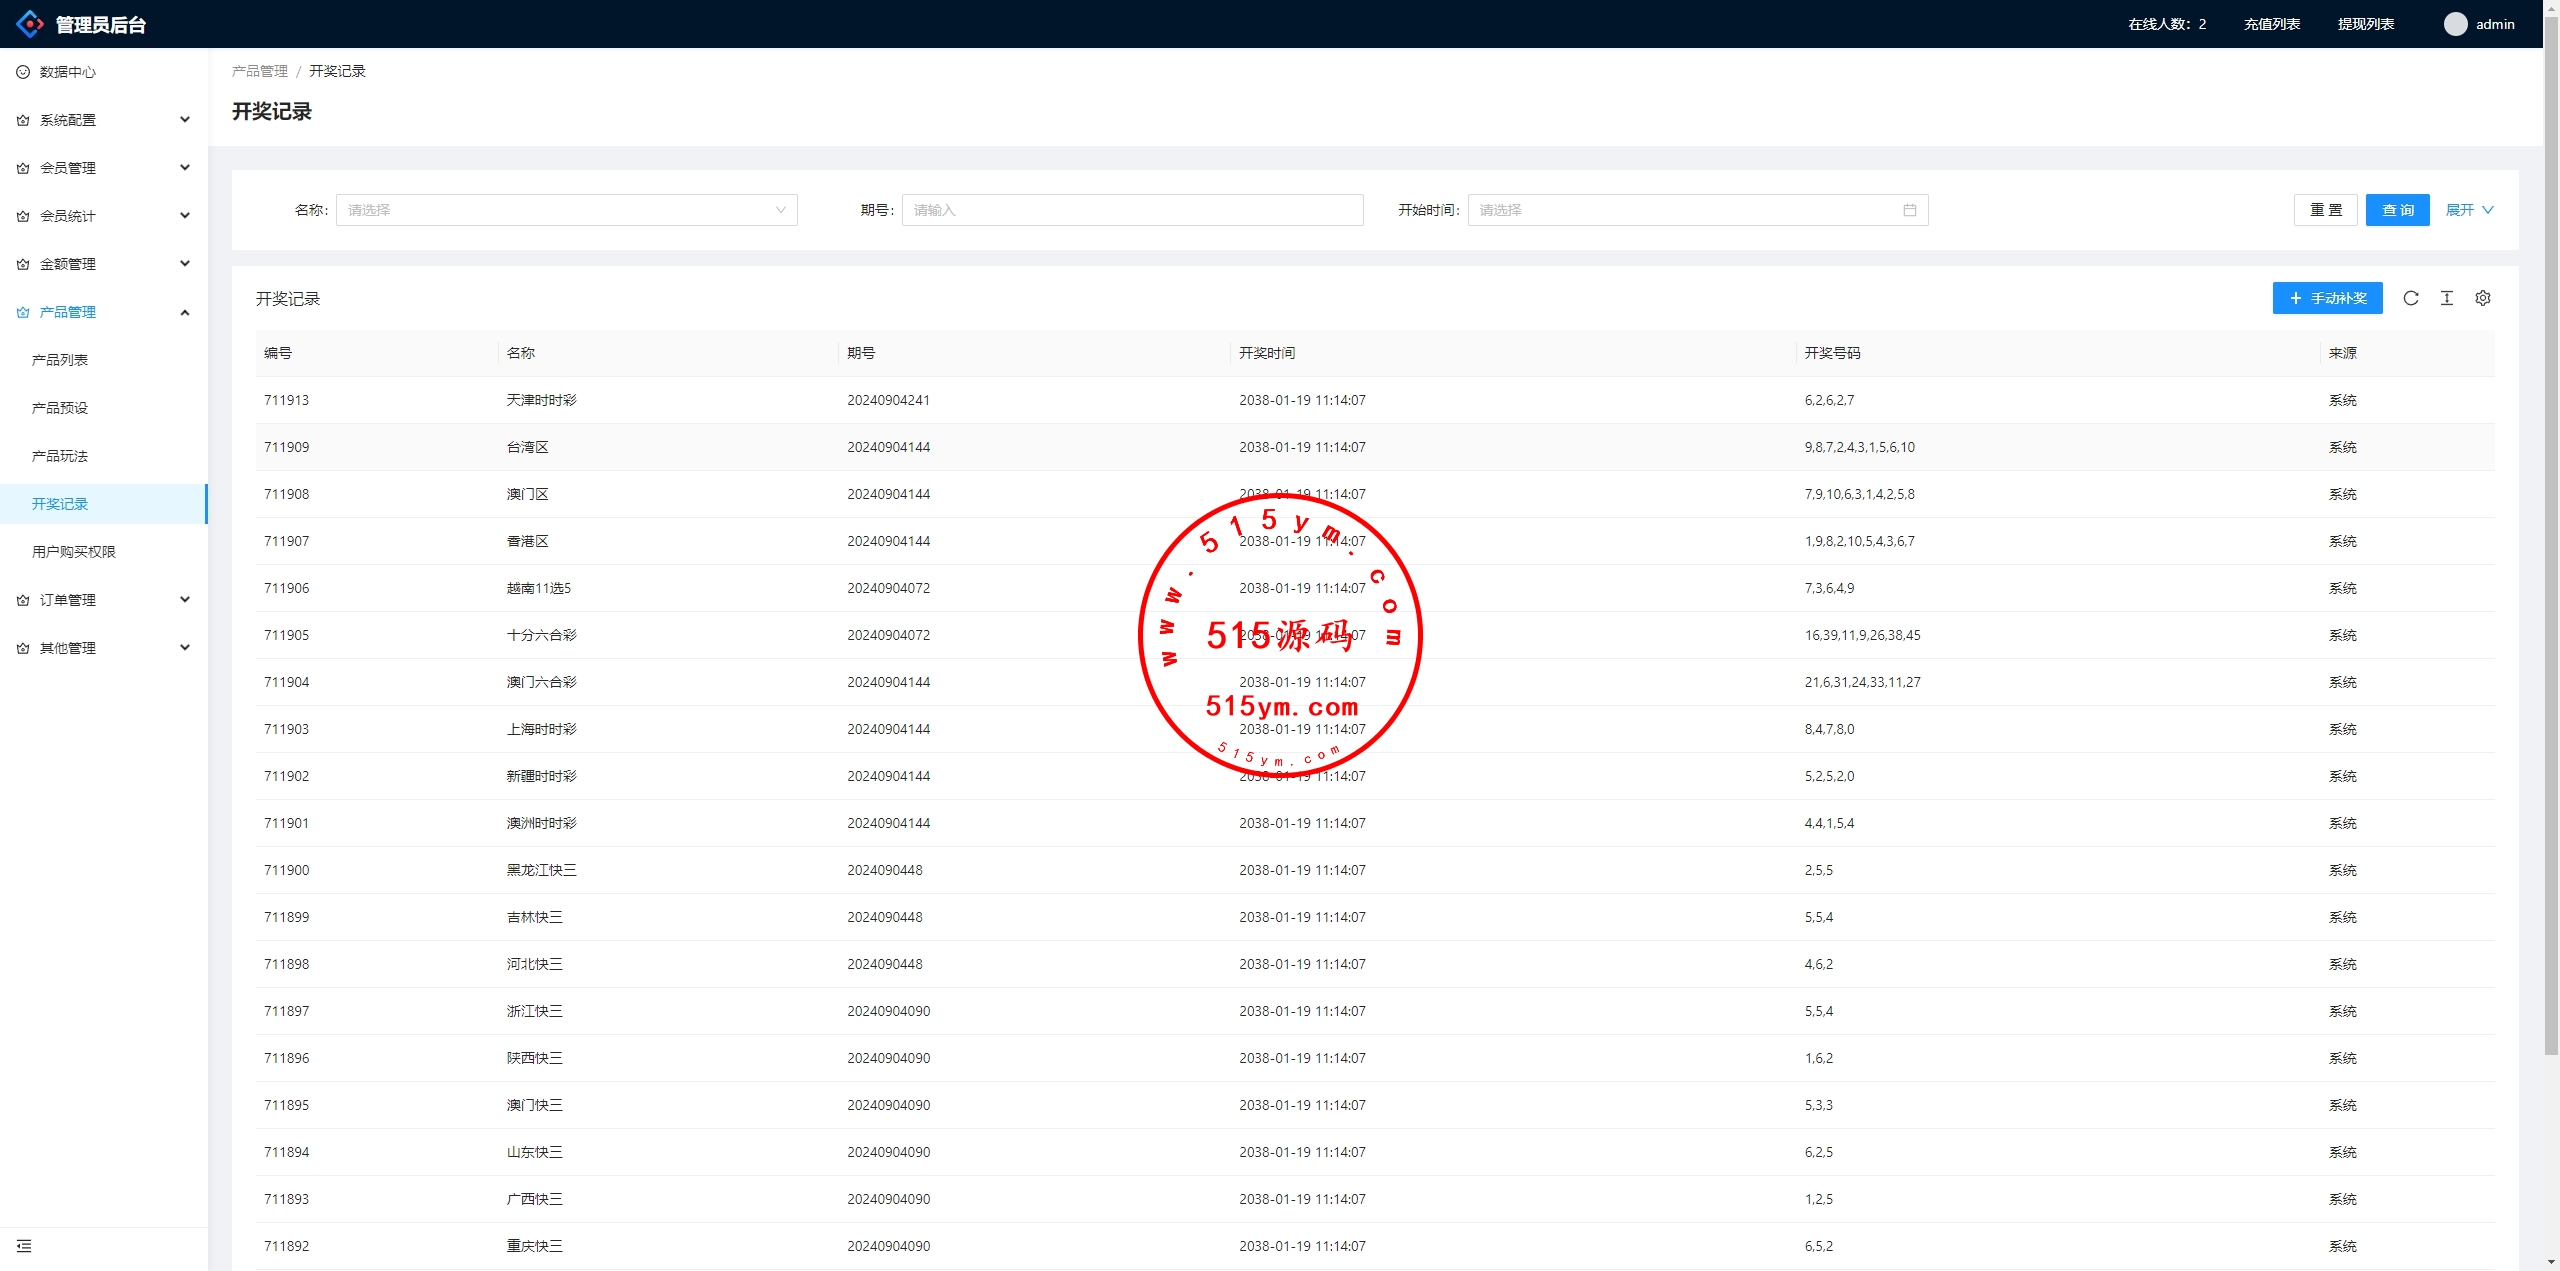Open 用户购买权限 submenu item
2560x1271 pixels.
pos(74,552)
